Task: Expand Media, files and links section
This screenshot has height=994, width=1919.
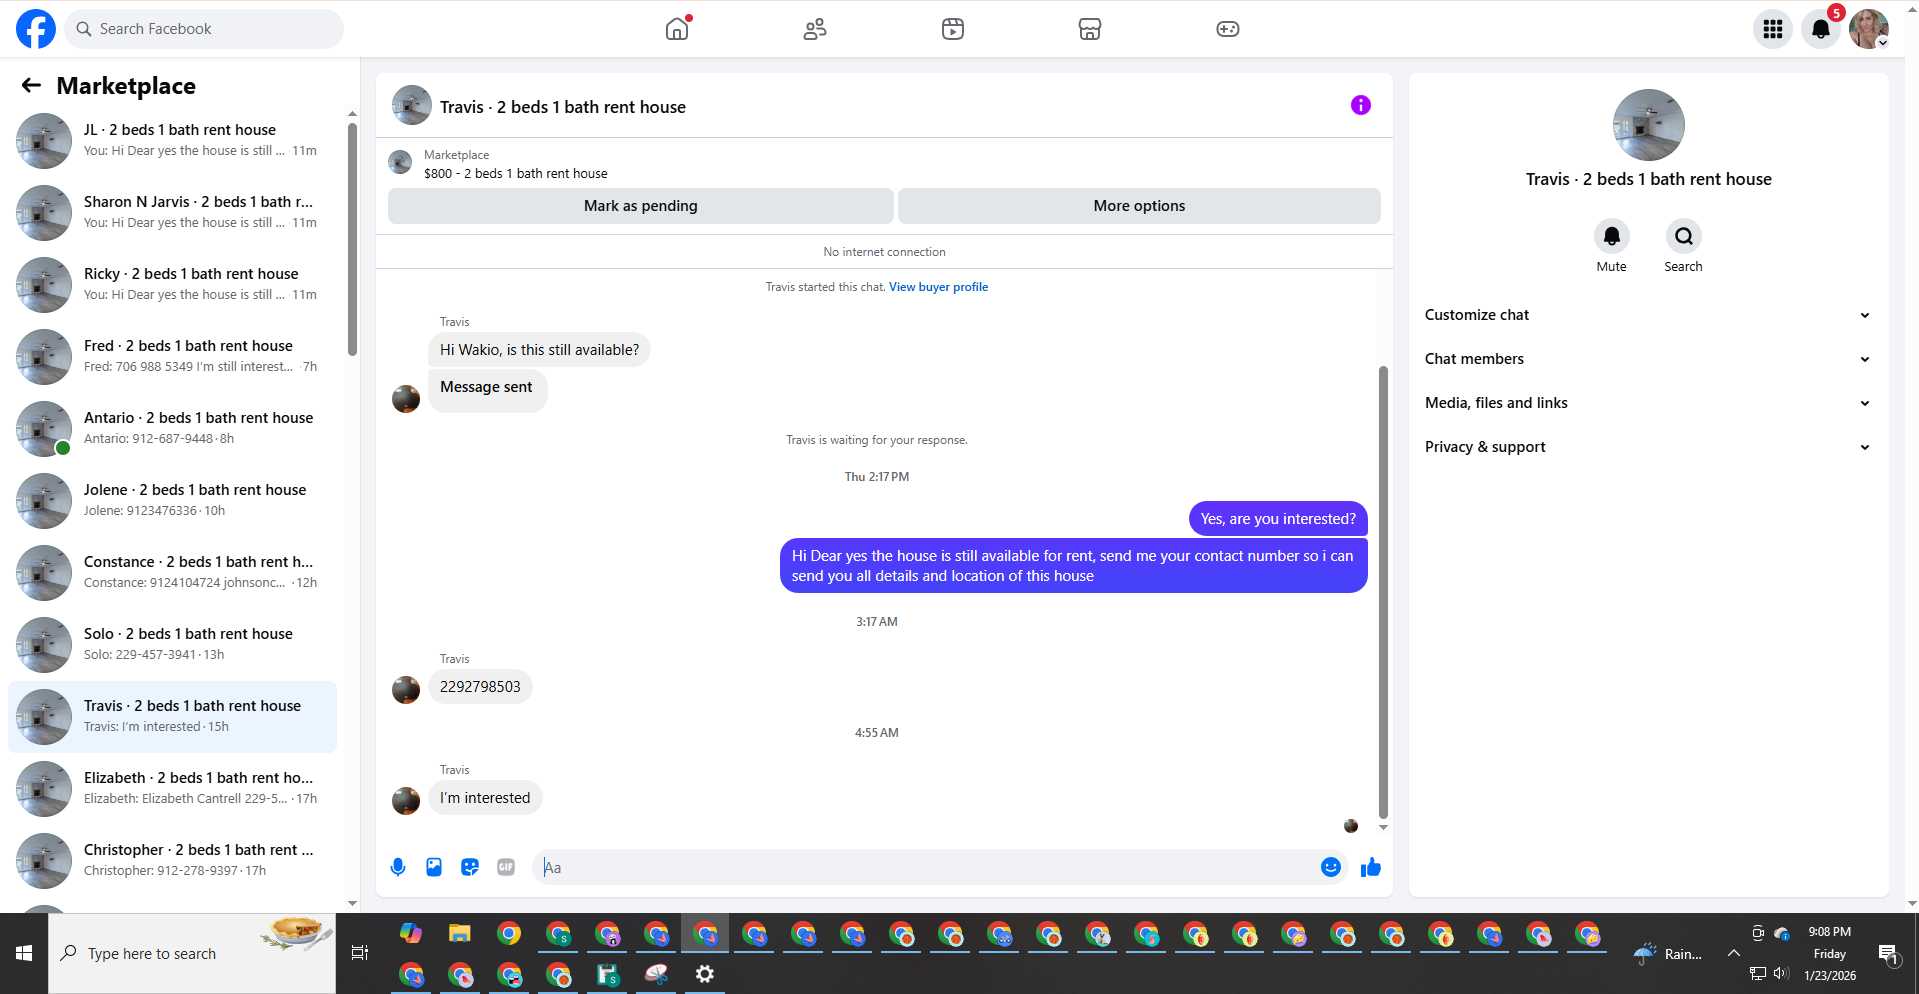Action: (1648, 403)
